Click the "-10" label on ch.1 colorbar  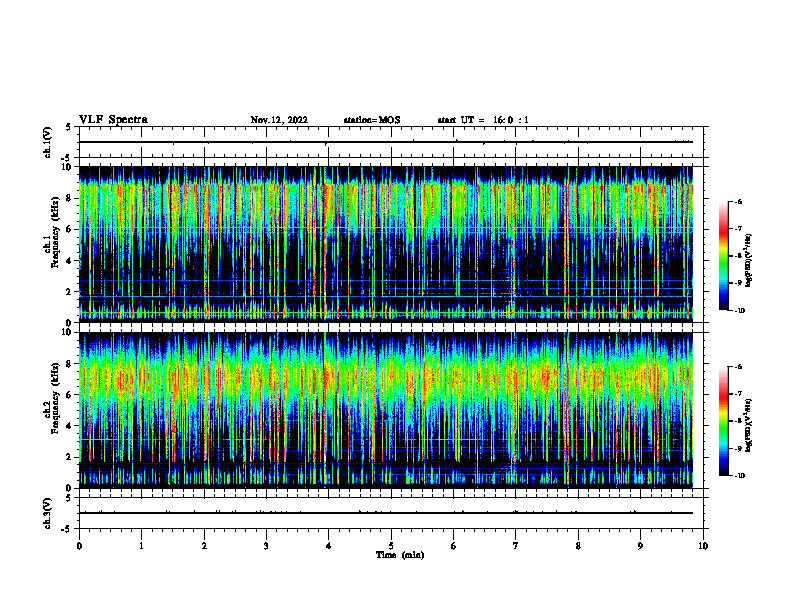point(739,311)
